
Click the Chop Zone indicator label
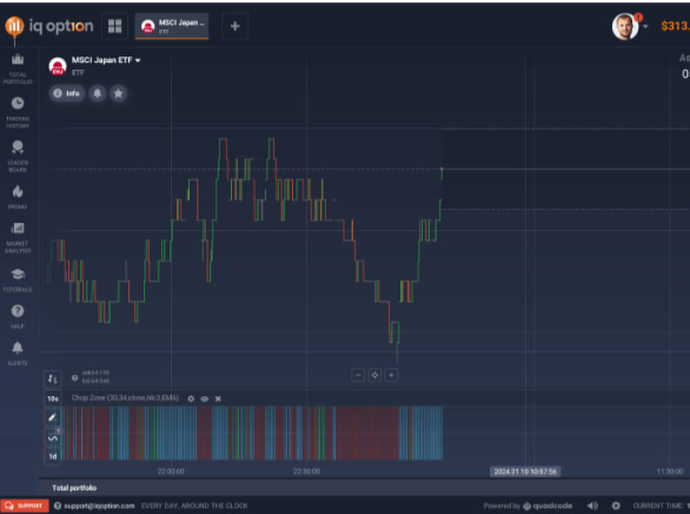tap(125, 398)
